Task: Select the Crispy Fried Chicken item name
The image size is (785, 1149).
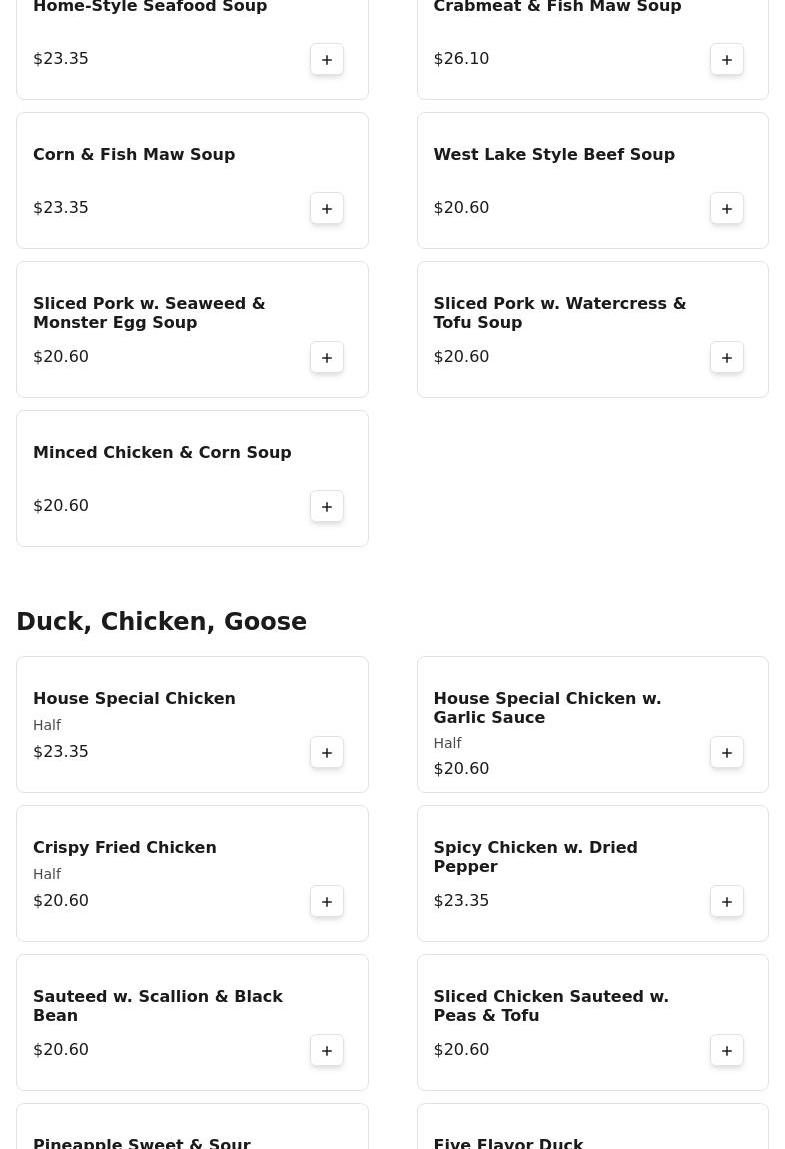Action: tap(124, 848)
